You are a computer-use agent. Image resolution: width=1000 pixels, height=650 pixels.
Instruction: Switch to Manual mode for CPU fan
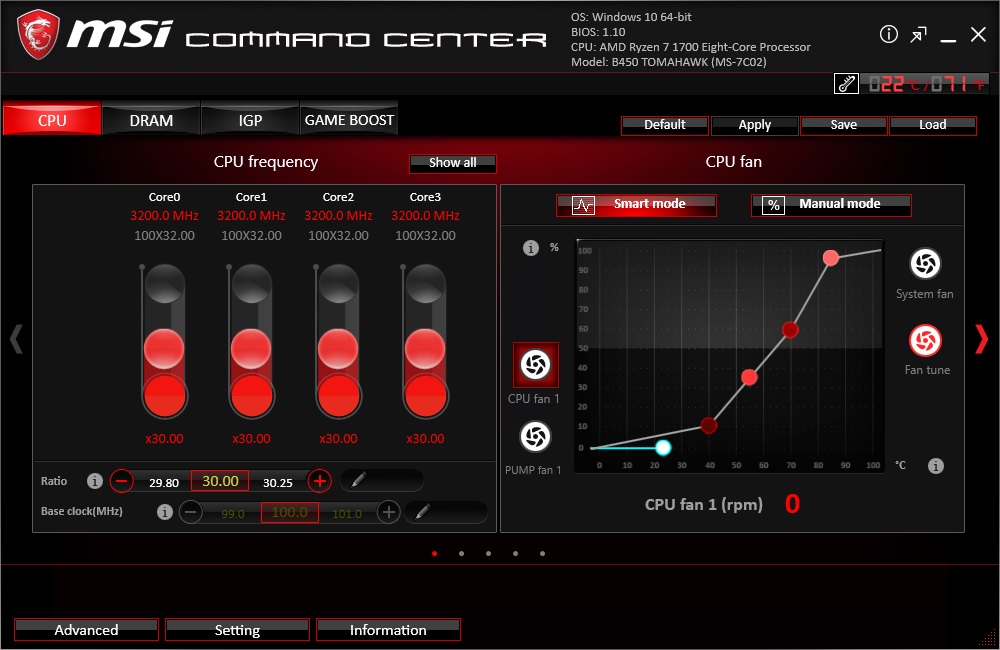tap(831, 205)
